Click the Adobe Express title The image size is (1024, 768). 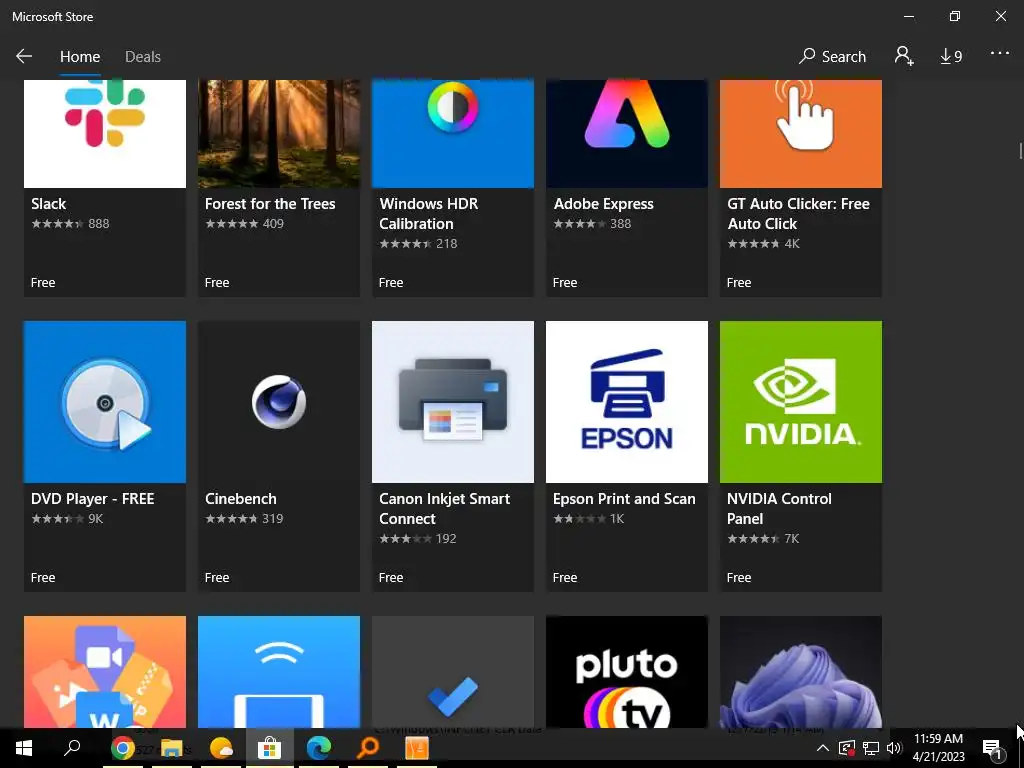point(603,204)
